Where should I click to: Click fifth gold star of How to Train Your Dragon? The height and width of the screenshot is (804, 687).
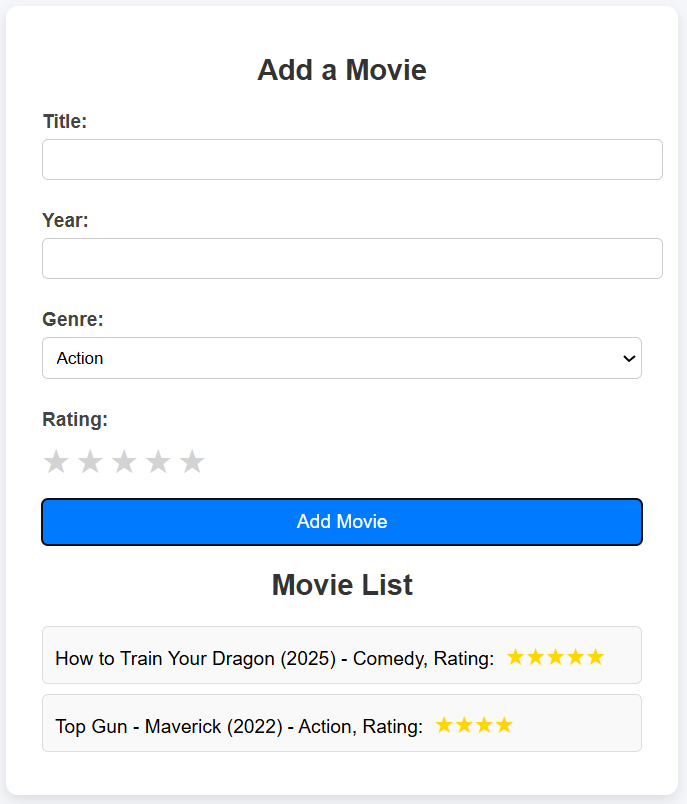point(596,657)
